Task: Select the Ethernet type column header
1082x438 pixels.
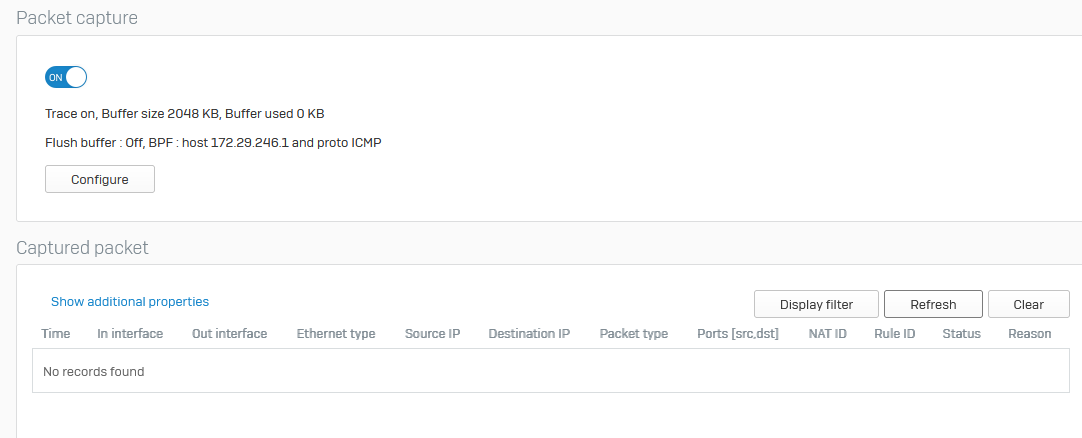Action: point(336,334)
